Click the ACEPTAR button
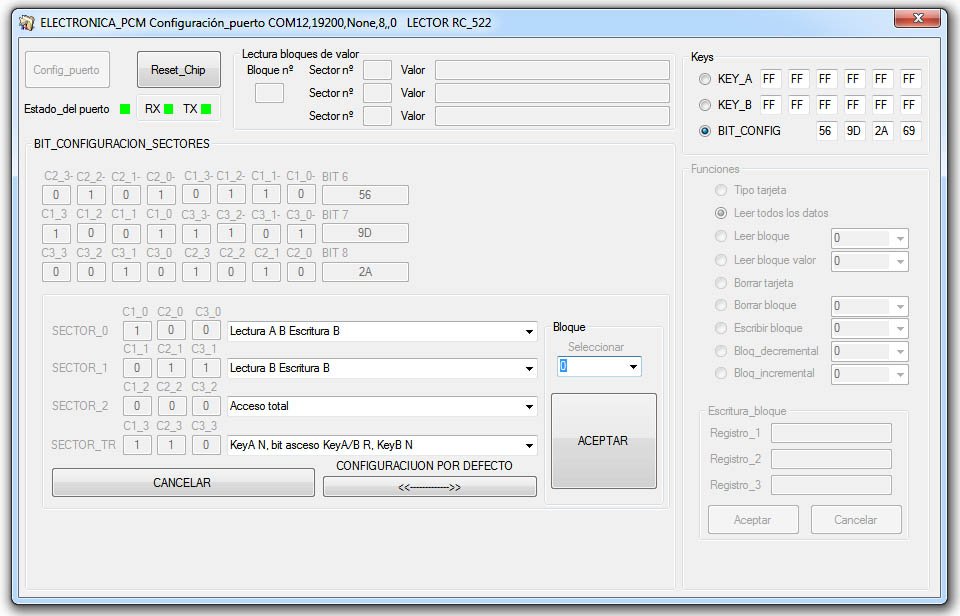This screenshot has height=616, width=960. [x=603, y=441]
